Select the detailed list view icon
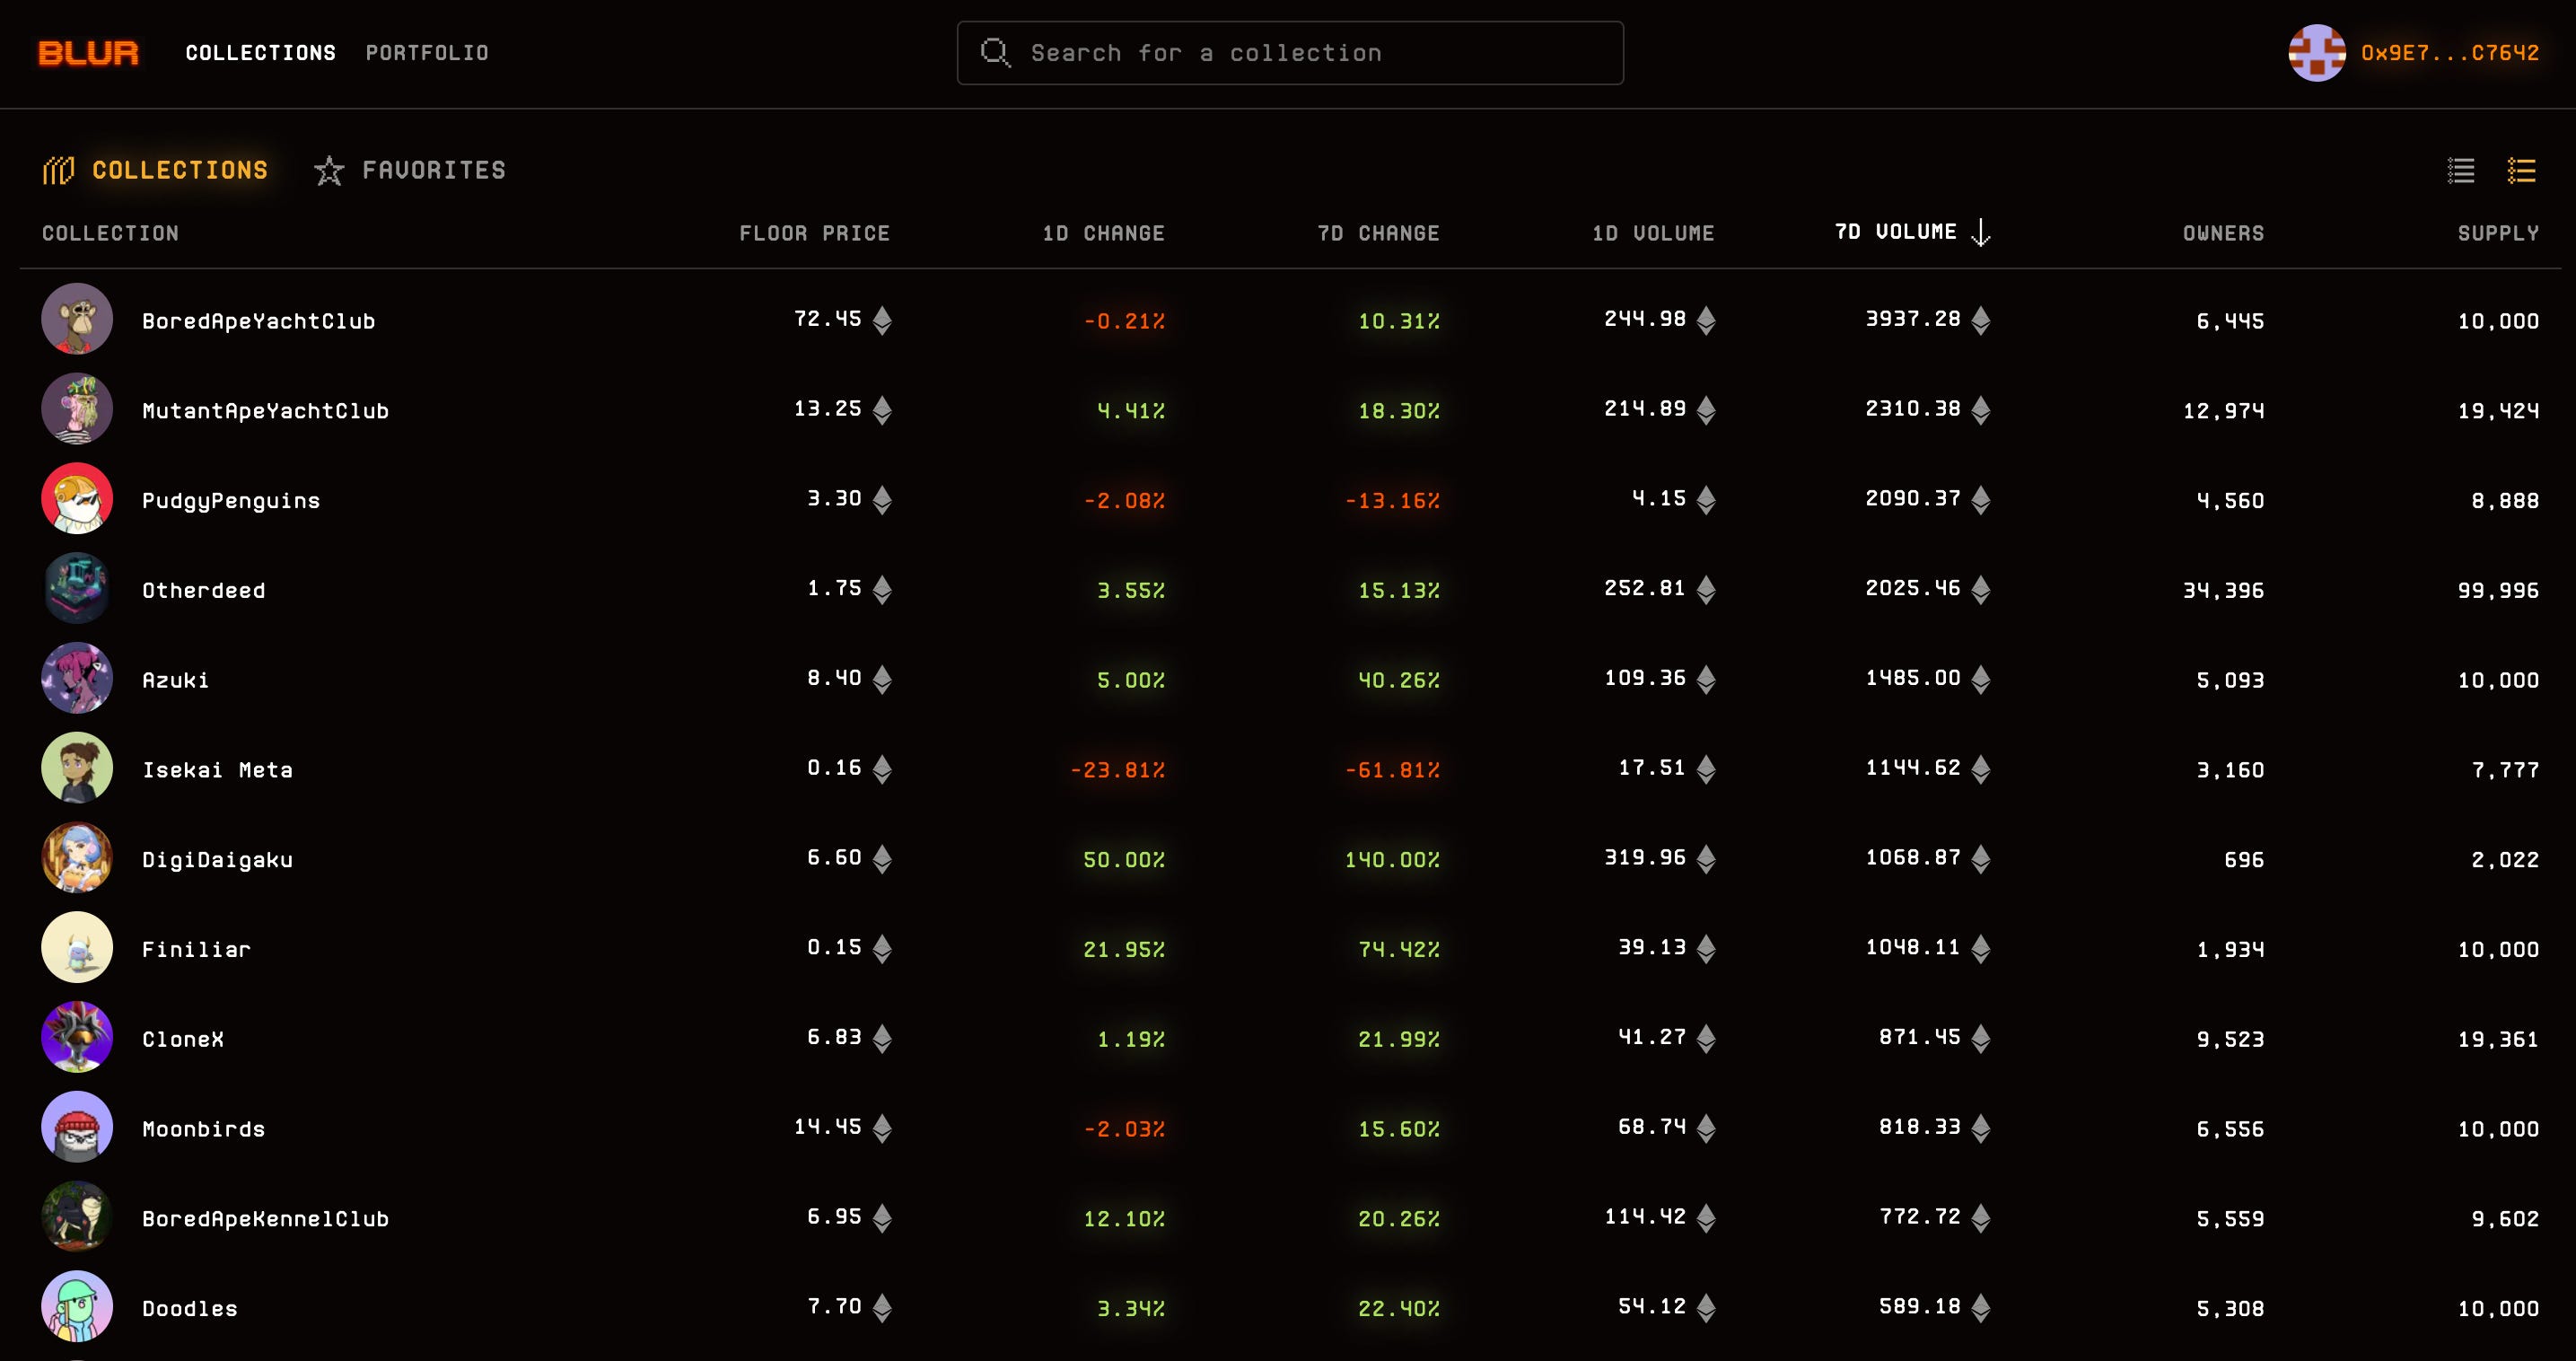The height and width of the screenshot is (1361, 2576). pyautogui.click(x=2521, y=171)
